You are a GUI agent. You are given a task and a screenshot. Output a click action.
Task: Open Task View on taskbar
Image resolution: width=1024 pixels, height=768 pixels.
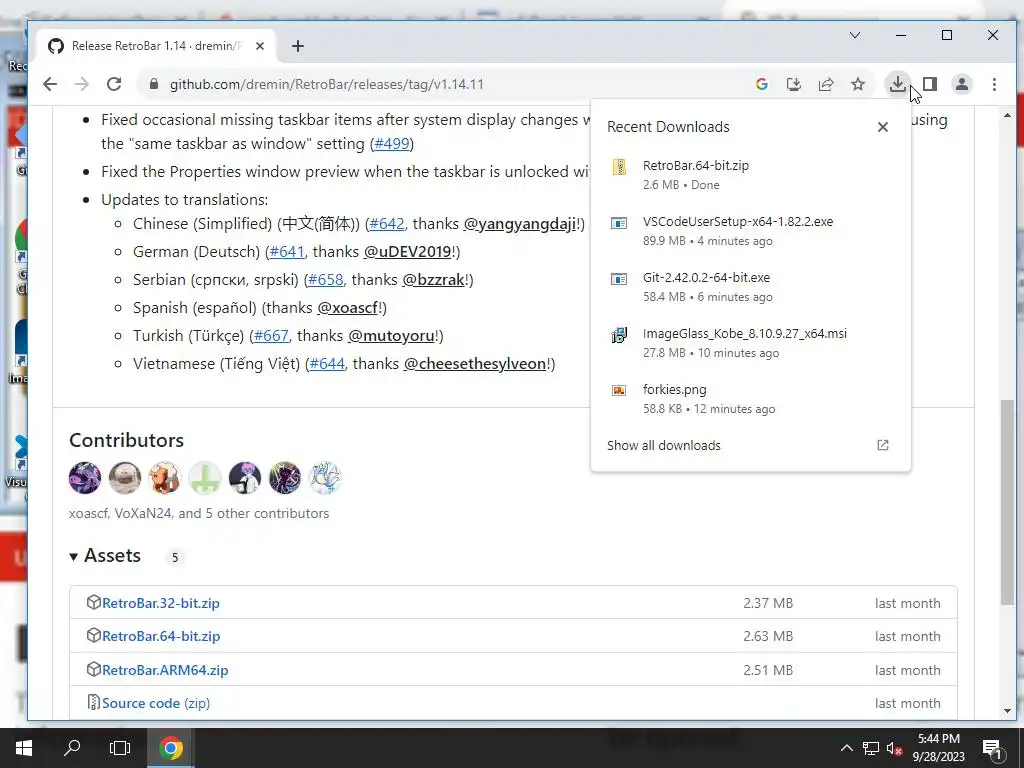120,748
